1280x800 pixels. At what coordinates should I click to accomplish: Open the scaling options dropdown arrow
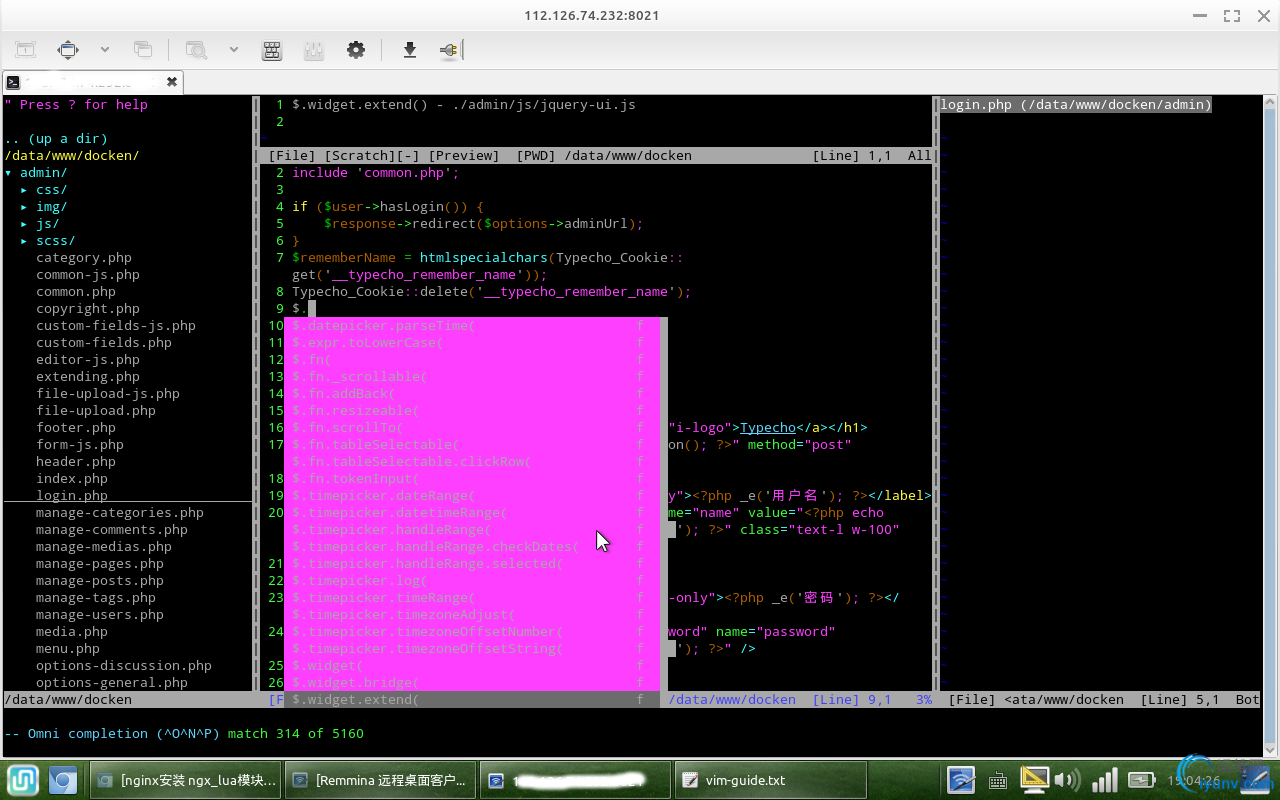pos(233,49)
